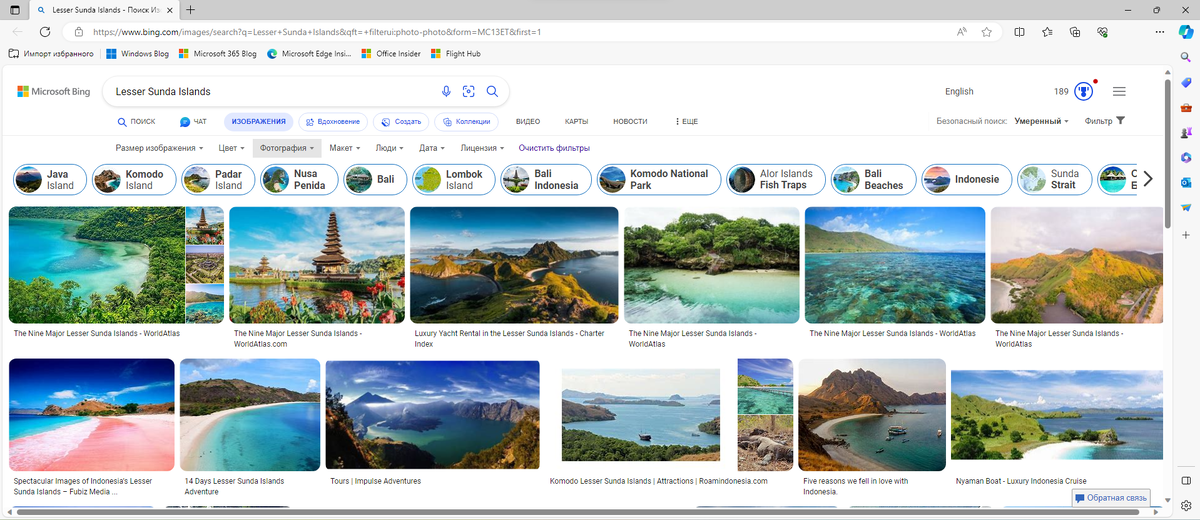Open Microsoft 365 icon in sidebar

pos(1185,157)
